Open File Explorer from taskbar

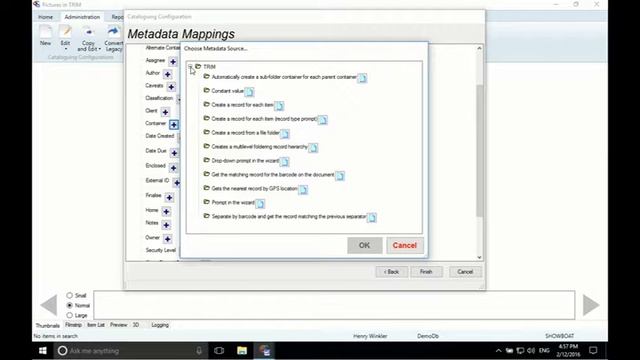[242, 351]
